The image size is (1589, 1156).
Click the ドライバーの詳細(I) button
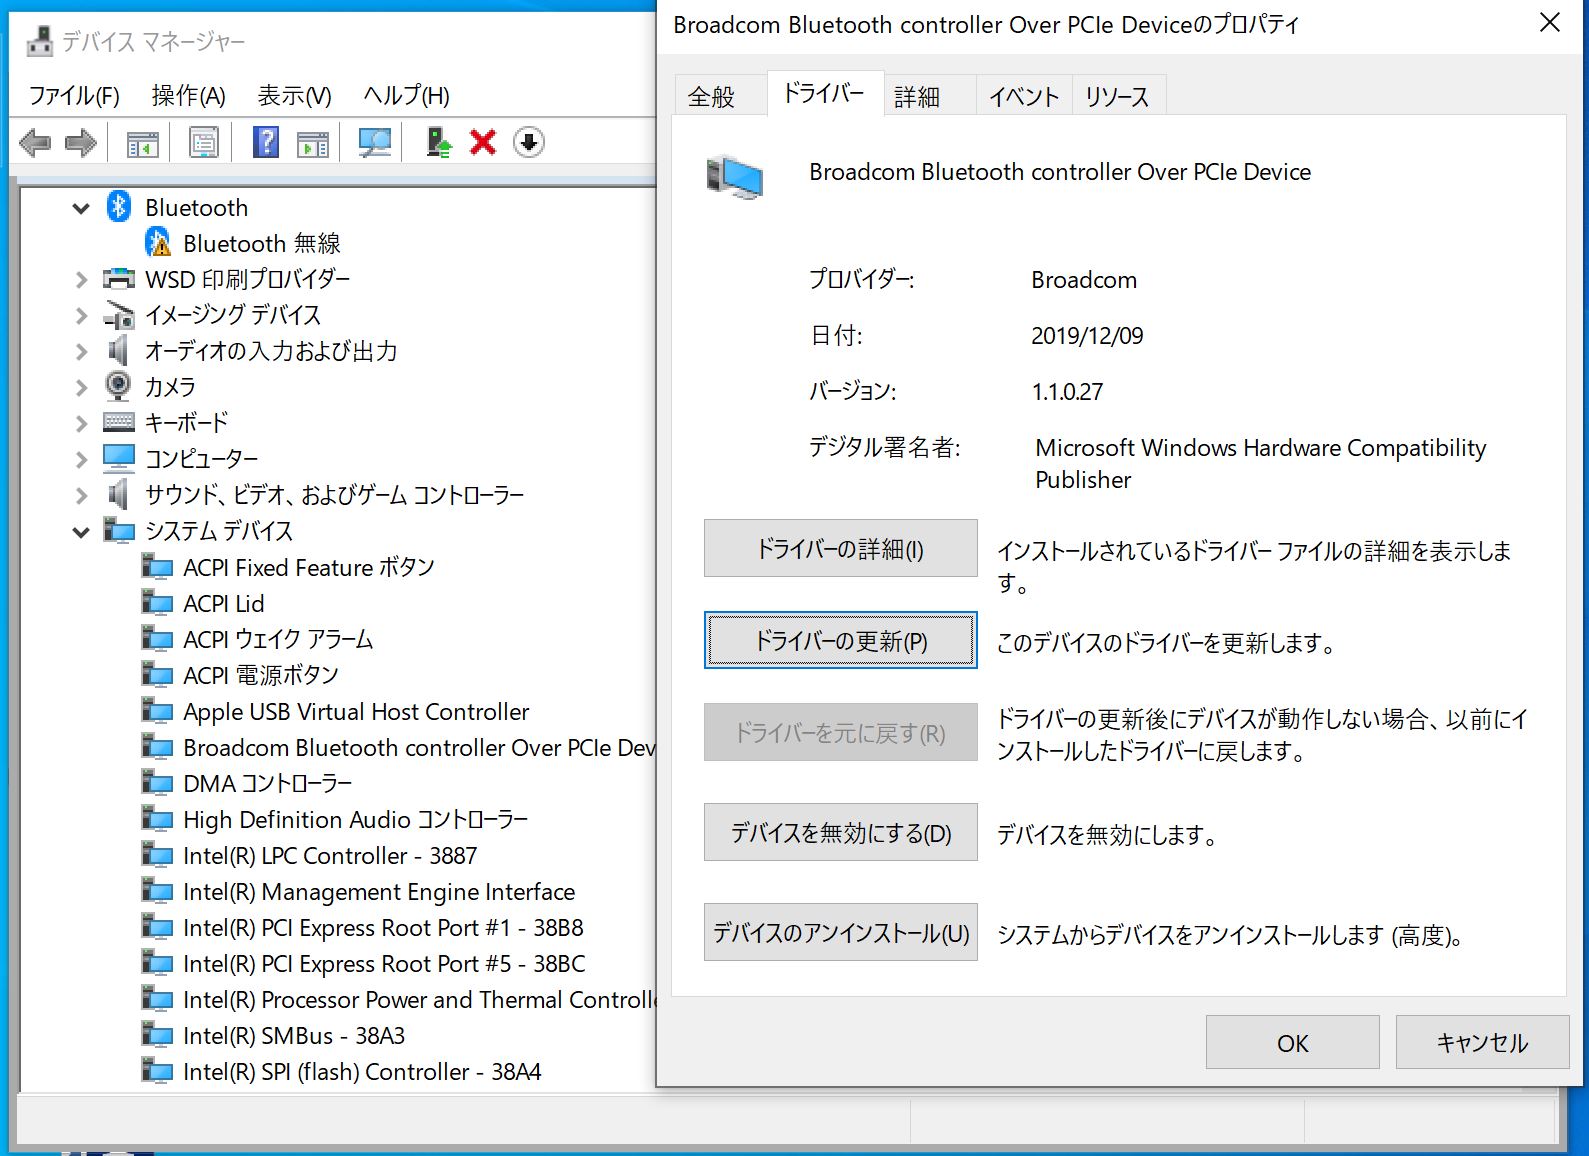coord(840,548)
